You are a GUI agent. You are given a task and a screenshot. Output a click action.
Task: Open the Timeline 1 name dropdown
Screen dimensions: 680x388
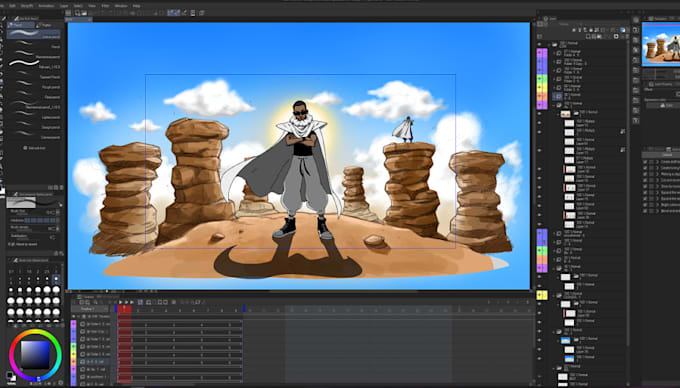[x=89, y=309]
